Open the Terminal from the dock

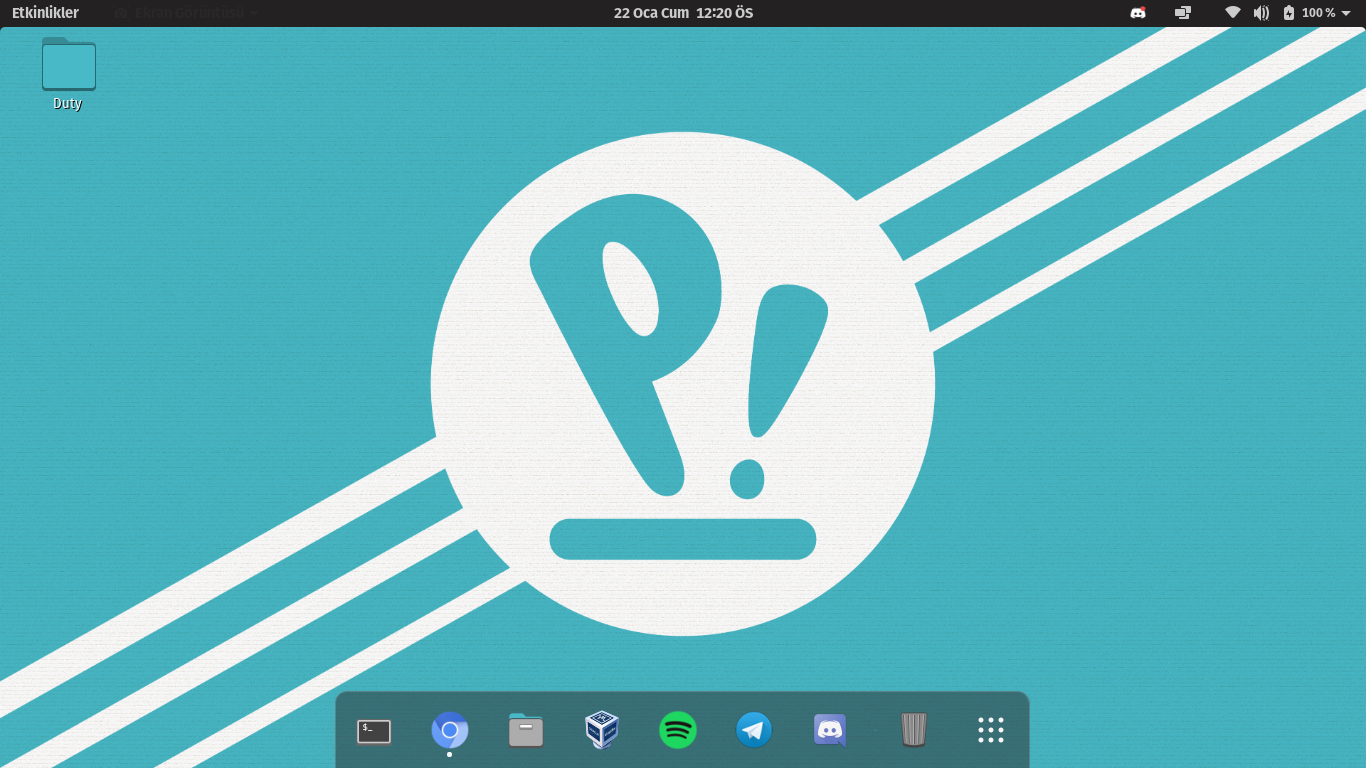[374, 731]
